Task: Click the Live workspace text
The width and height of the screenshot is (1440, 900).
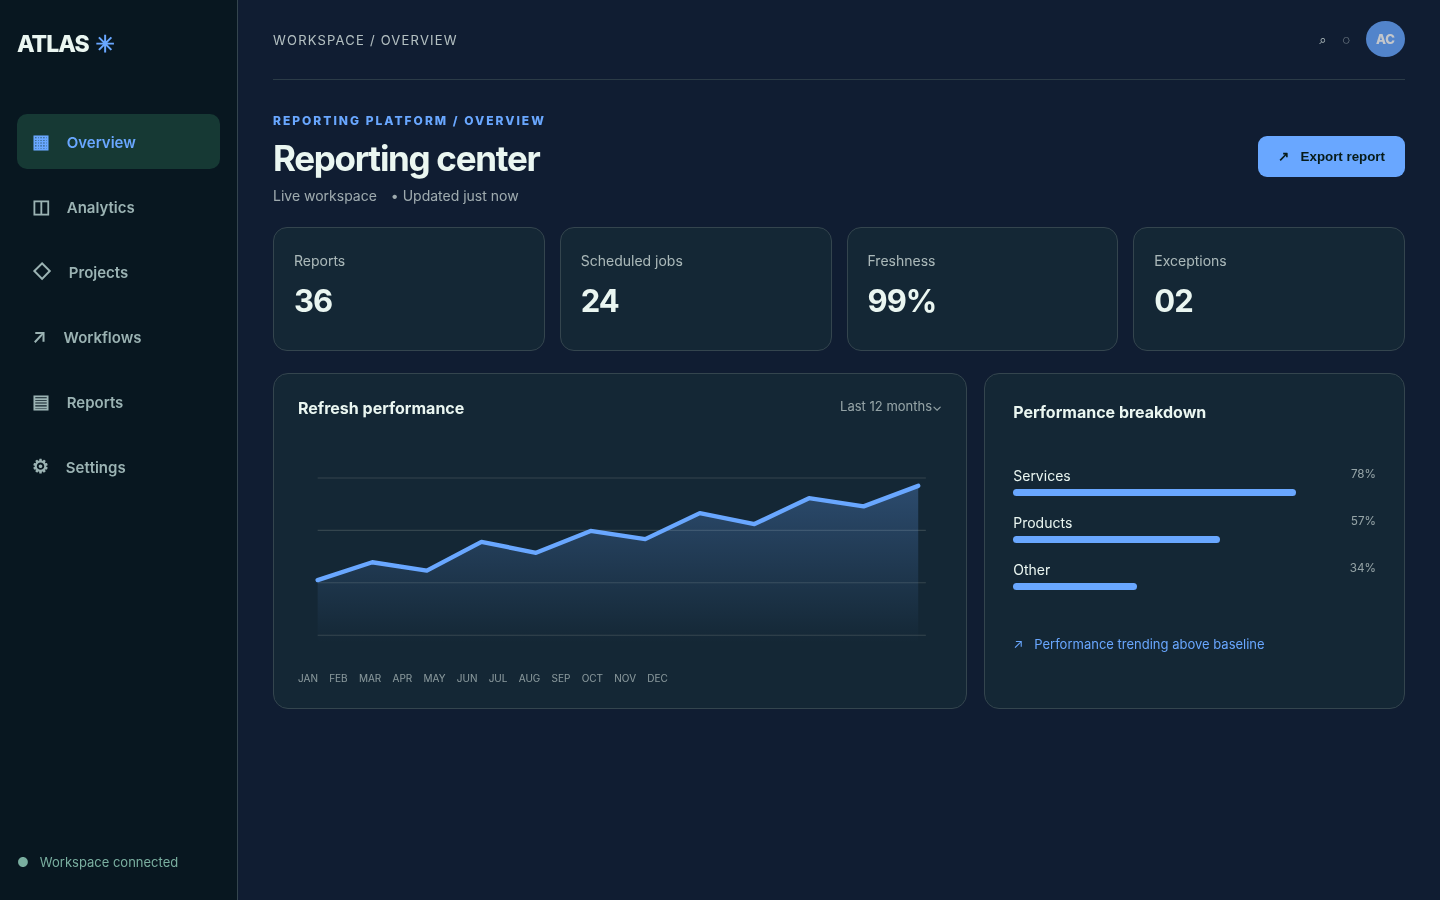Action: [325, 196]
